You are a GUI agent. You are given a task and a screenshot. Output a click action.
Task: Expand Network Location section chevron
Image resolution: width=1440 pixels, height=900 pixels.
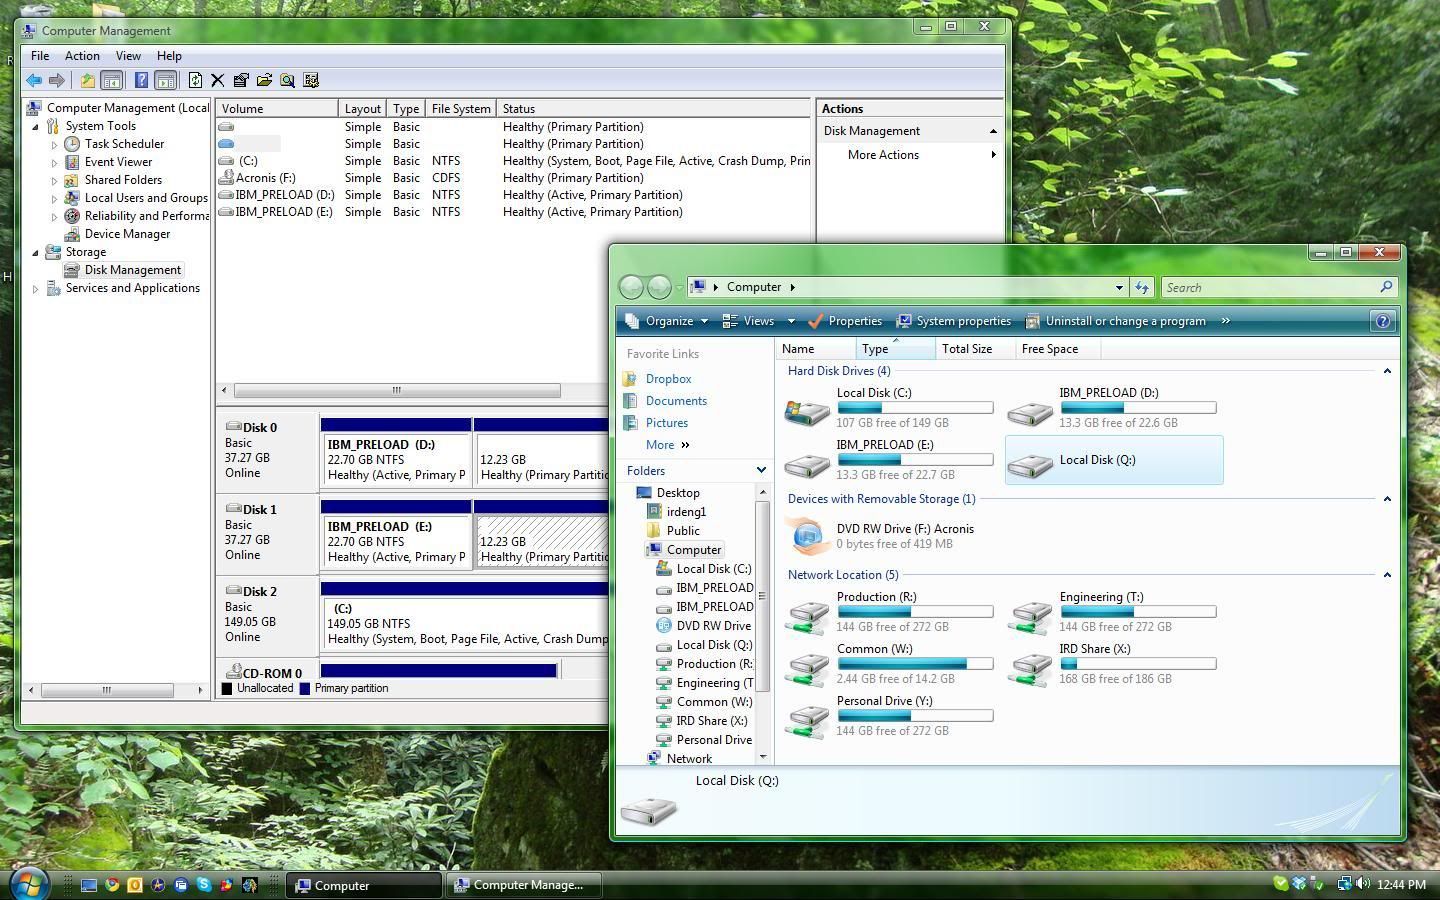pyautogui.click(x=1387, y=575)
